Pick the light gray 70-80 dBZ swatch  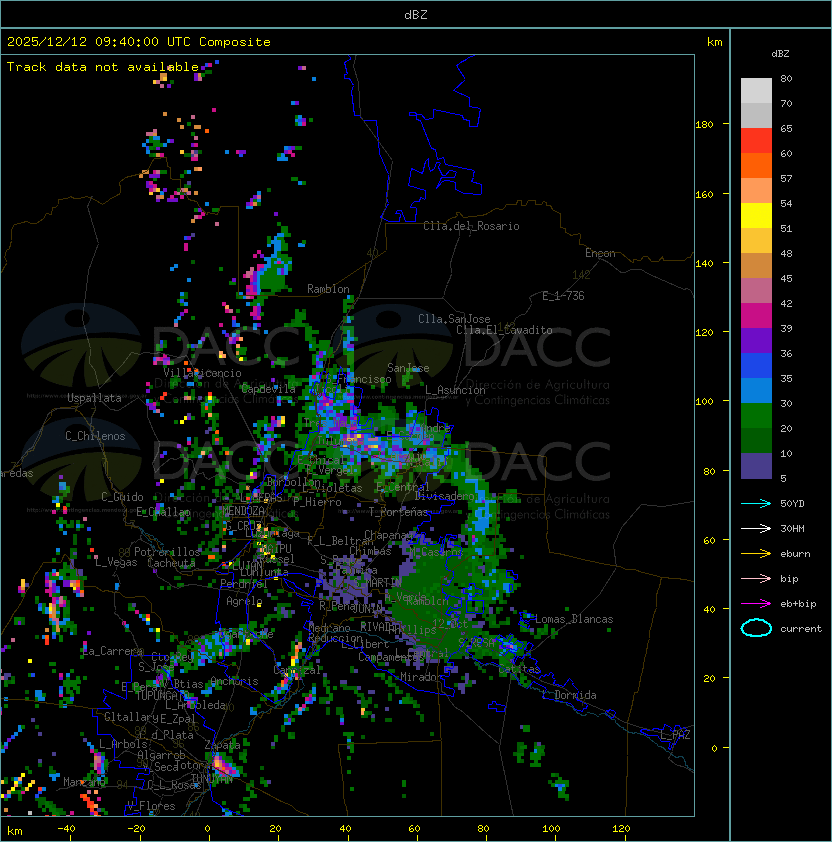(756, 91)
